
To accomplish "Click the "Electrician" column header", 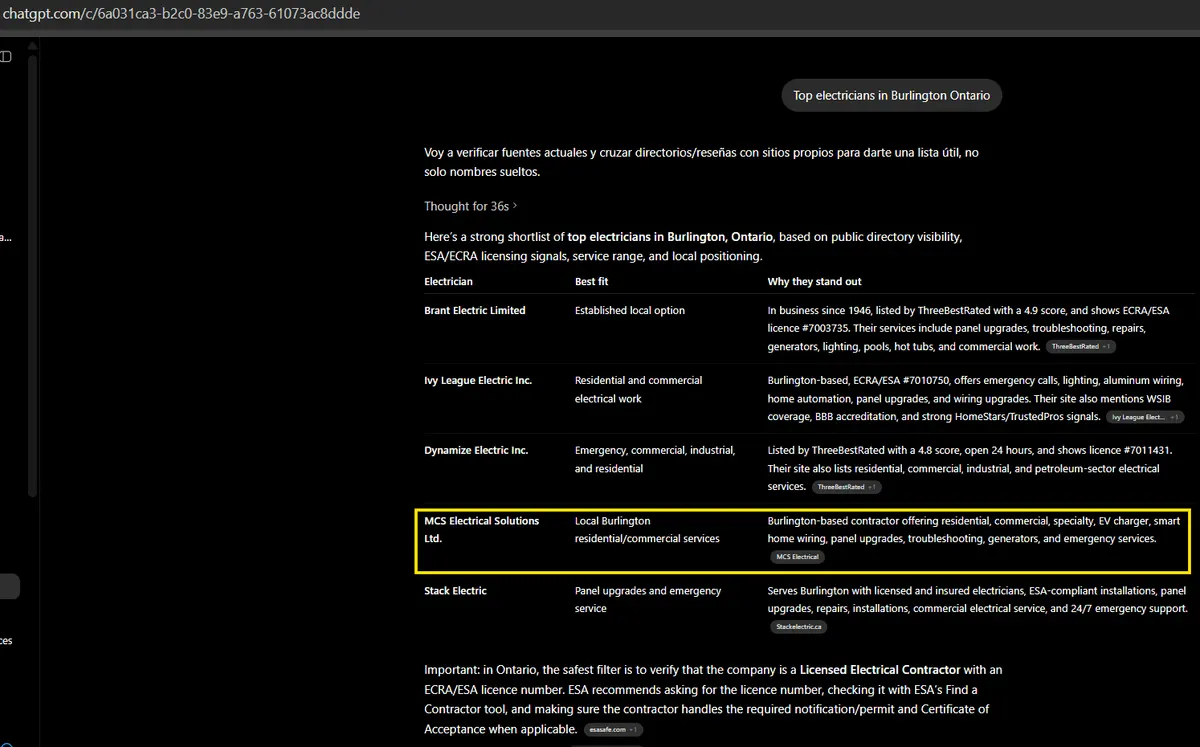I will coord(448,282).
